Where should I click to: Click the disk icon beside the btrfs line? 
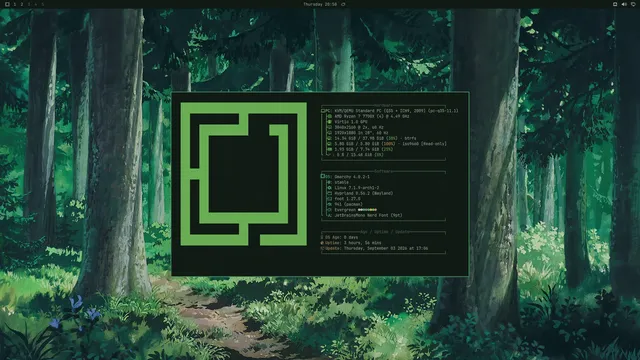coord(329,138)
